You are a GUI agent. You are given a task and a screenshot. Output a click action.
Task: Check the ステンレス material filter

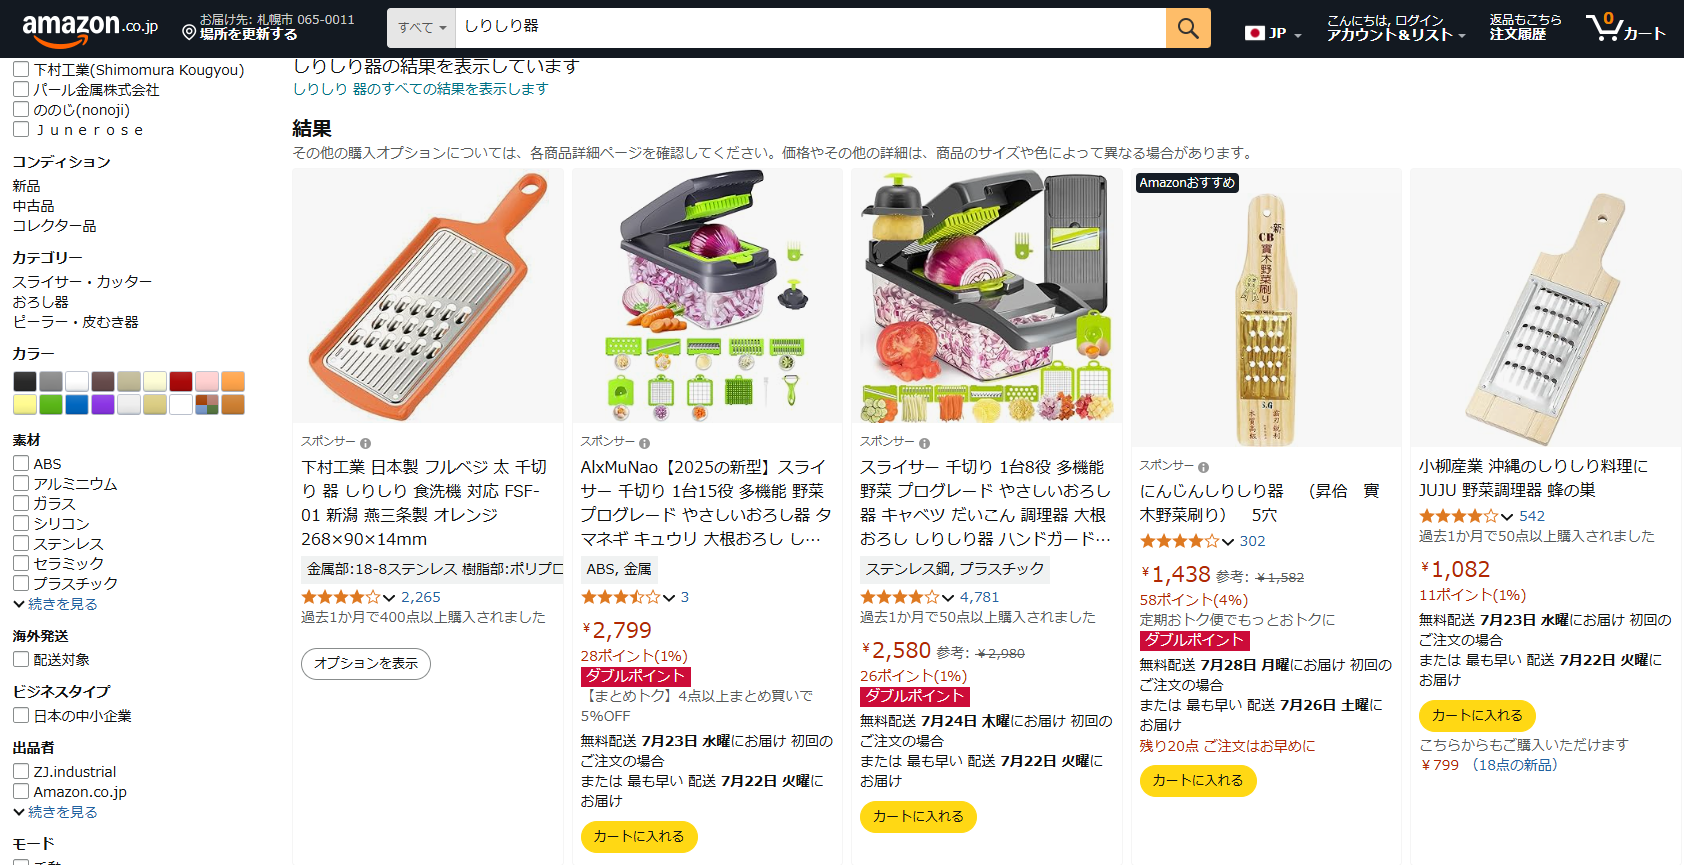[20, 543]
